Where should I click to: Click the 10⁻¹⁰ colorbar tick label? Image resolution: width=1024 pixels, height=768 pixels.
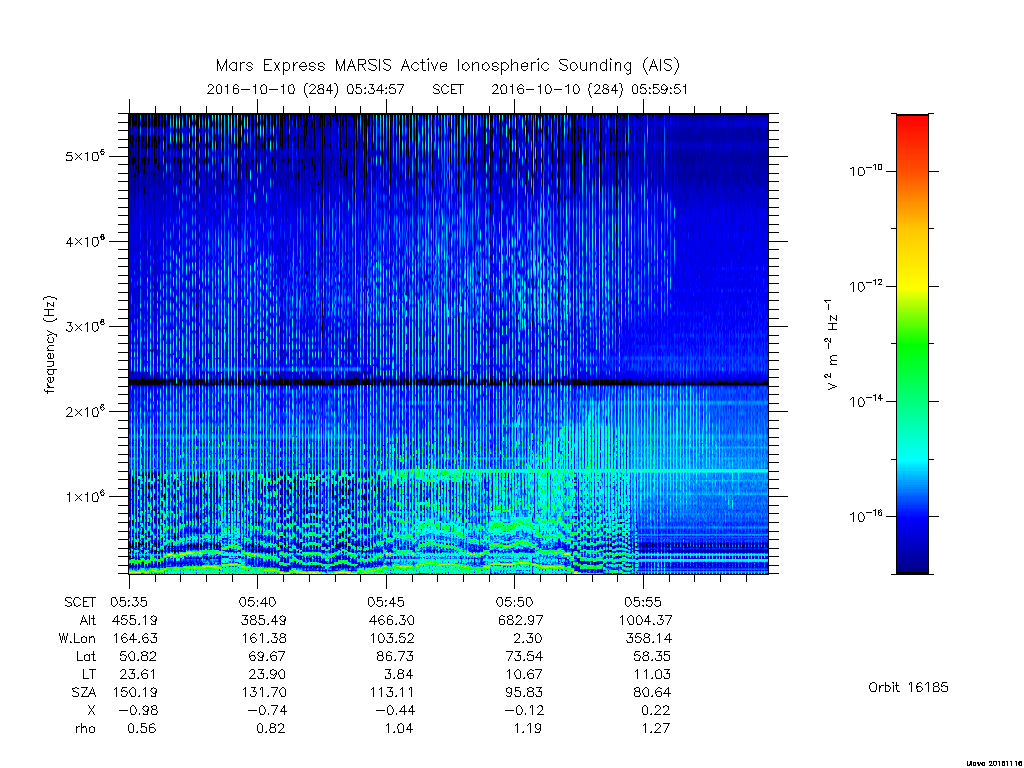click(x=865, y=171)
